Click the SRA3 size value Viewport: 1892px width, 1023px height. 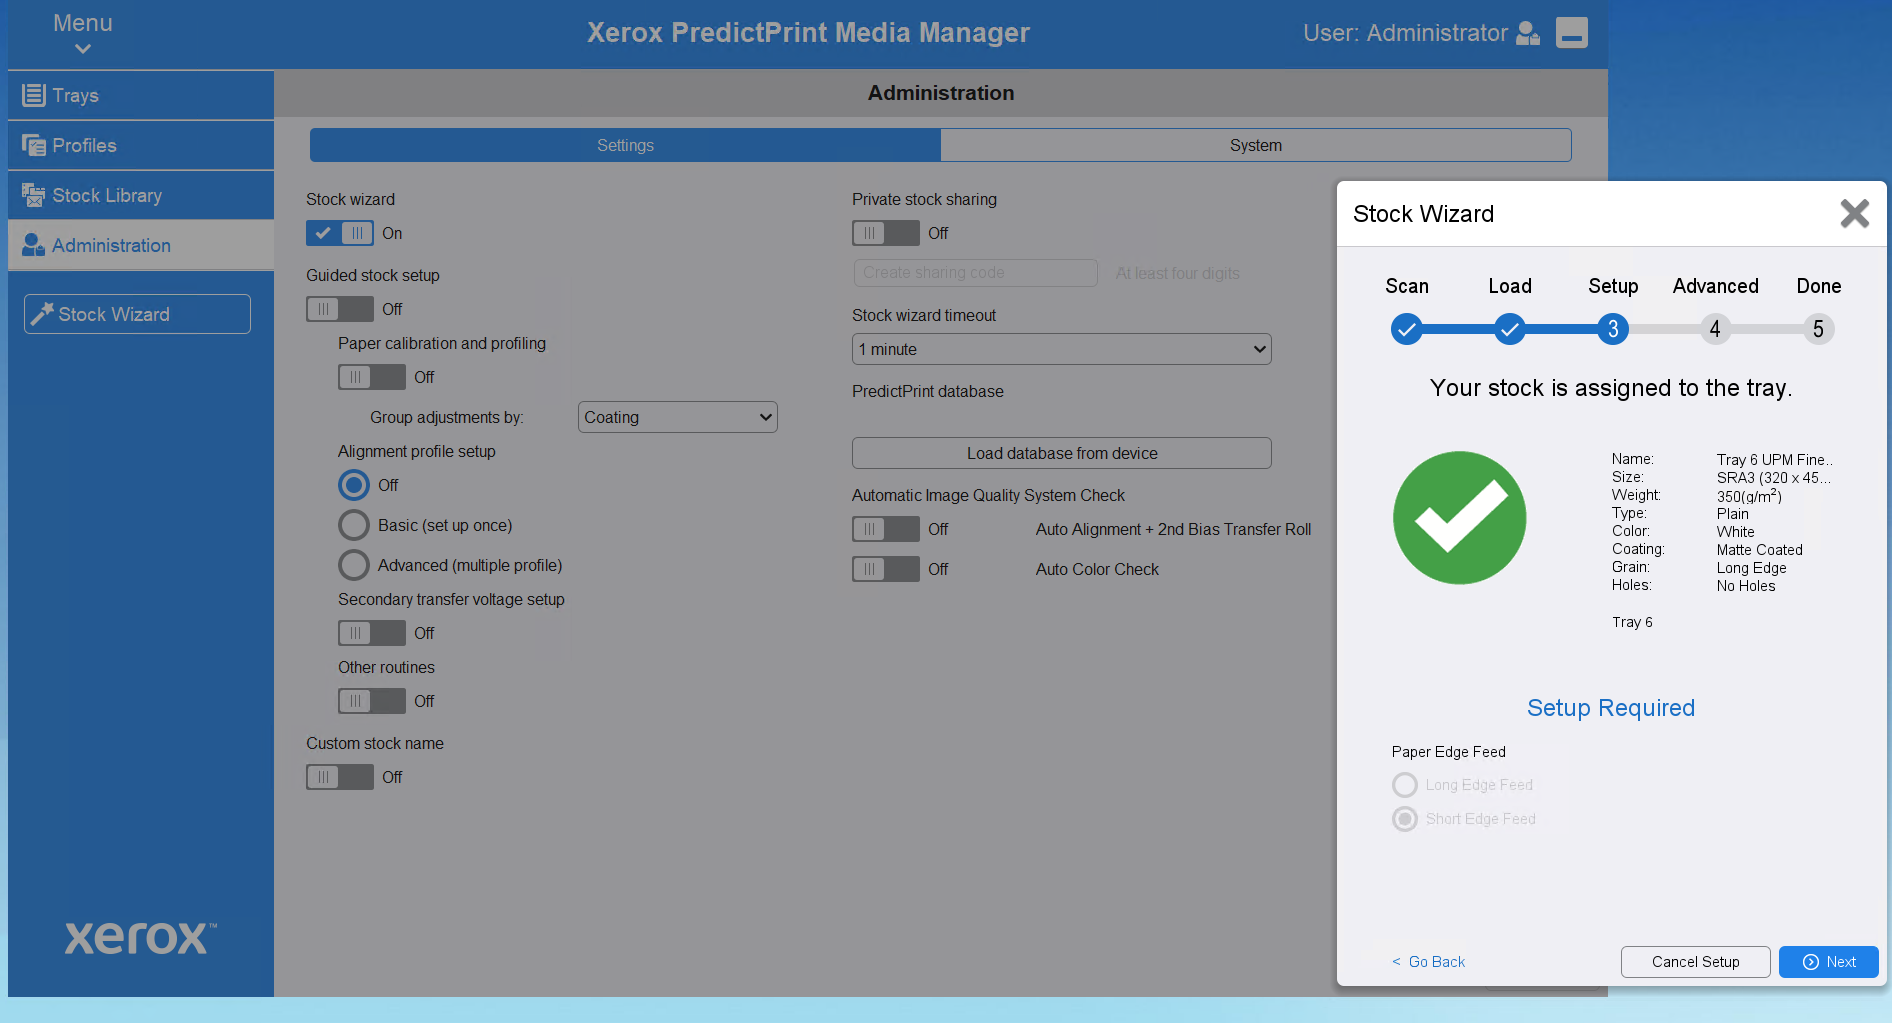coord(1774,478)
